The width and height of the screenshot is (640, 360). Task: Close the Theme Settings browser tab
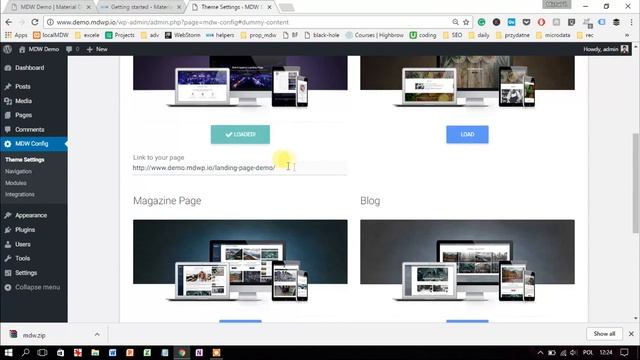[x=269, y=7]
